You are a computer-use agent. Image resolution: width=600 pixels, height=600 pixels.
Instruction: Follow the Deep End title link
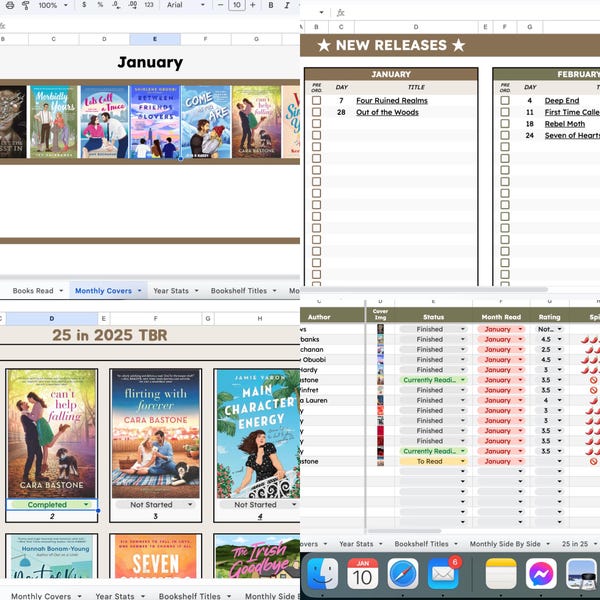pyautogui.click(x=562, y=100)
